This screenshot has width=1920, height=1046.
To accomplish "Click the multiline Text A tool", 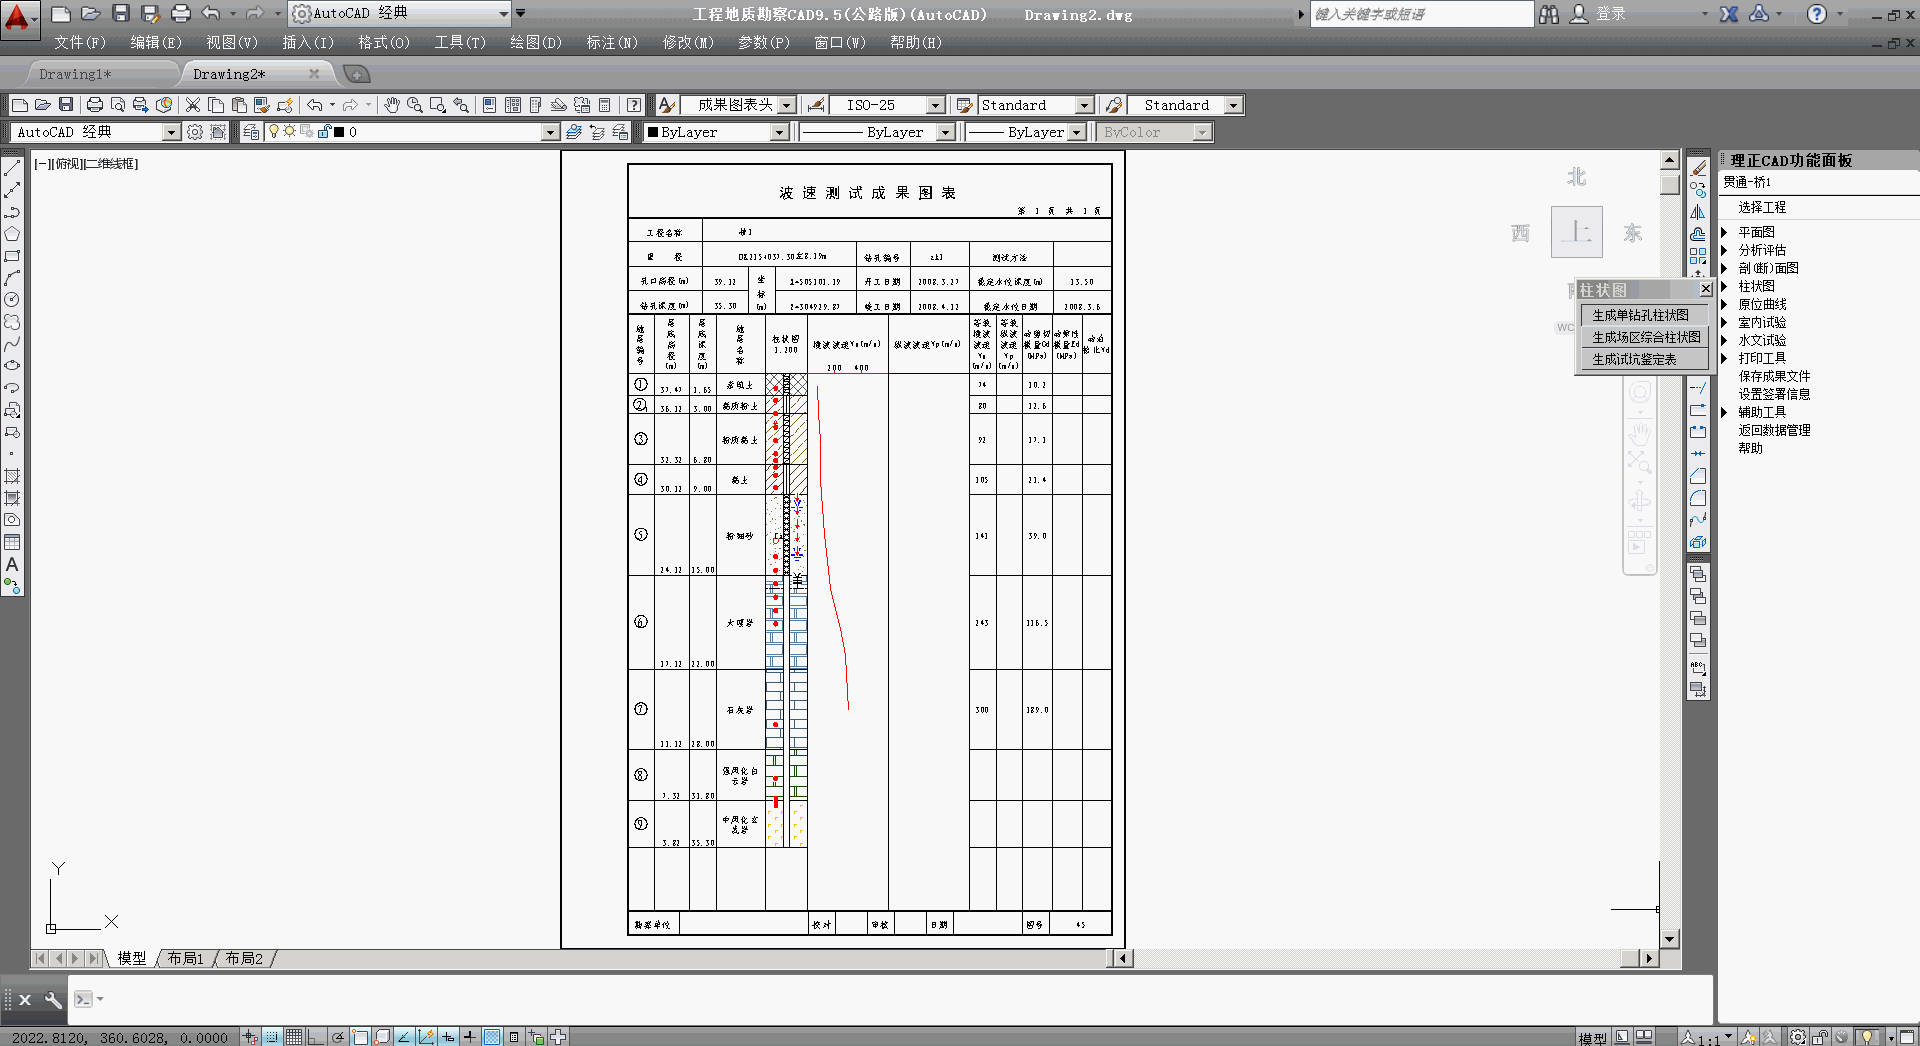I will tap(12, 565).
